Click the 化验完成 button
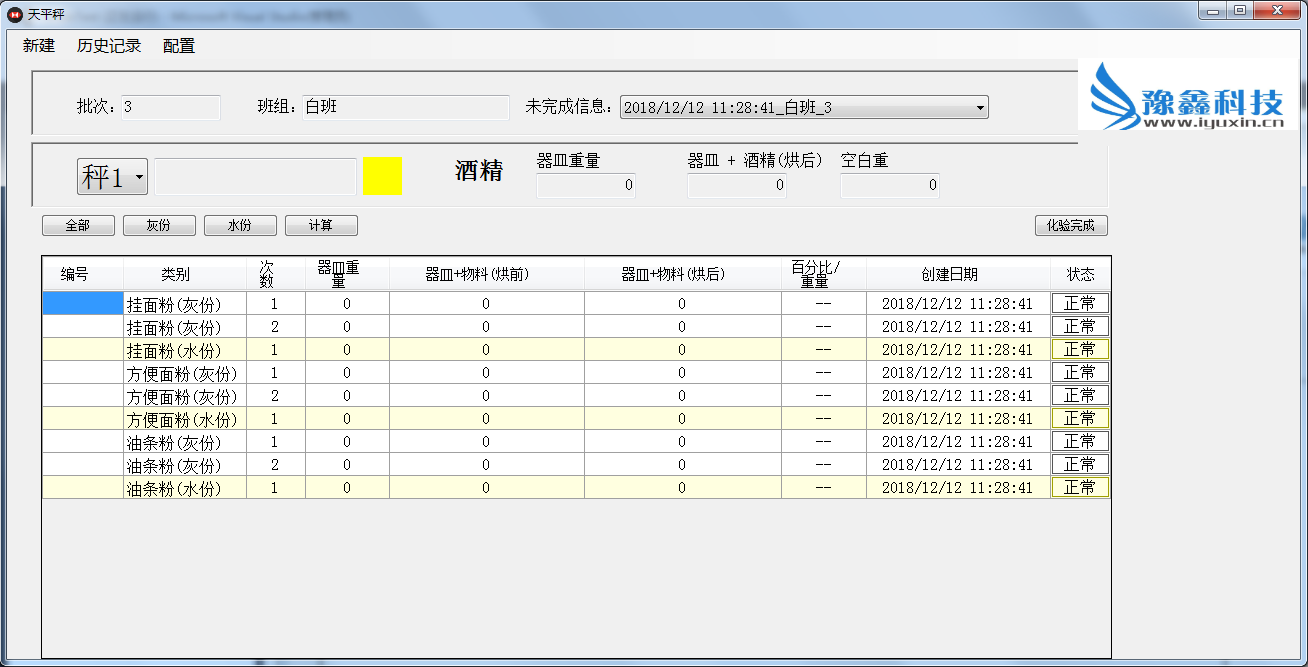This screenshot has height=667, width=1308. point(1071,226)
